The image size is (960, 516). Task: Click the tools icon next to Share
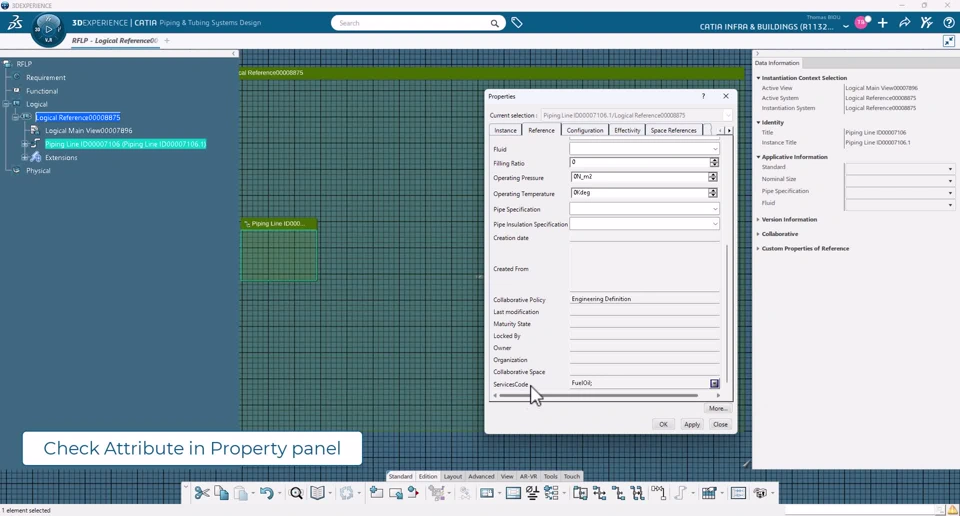(926, 23)
